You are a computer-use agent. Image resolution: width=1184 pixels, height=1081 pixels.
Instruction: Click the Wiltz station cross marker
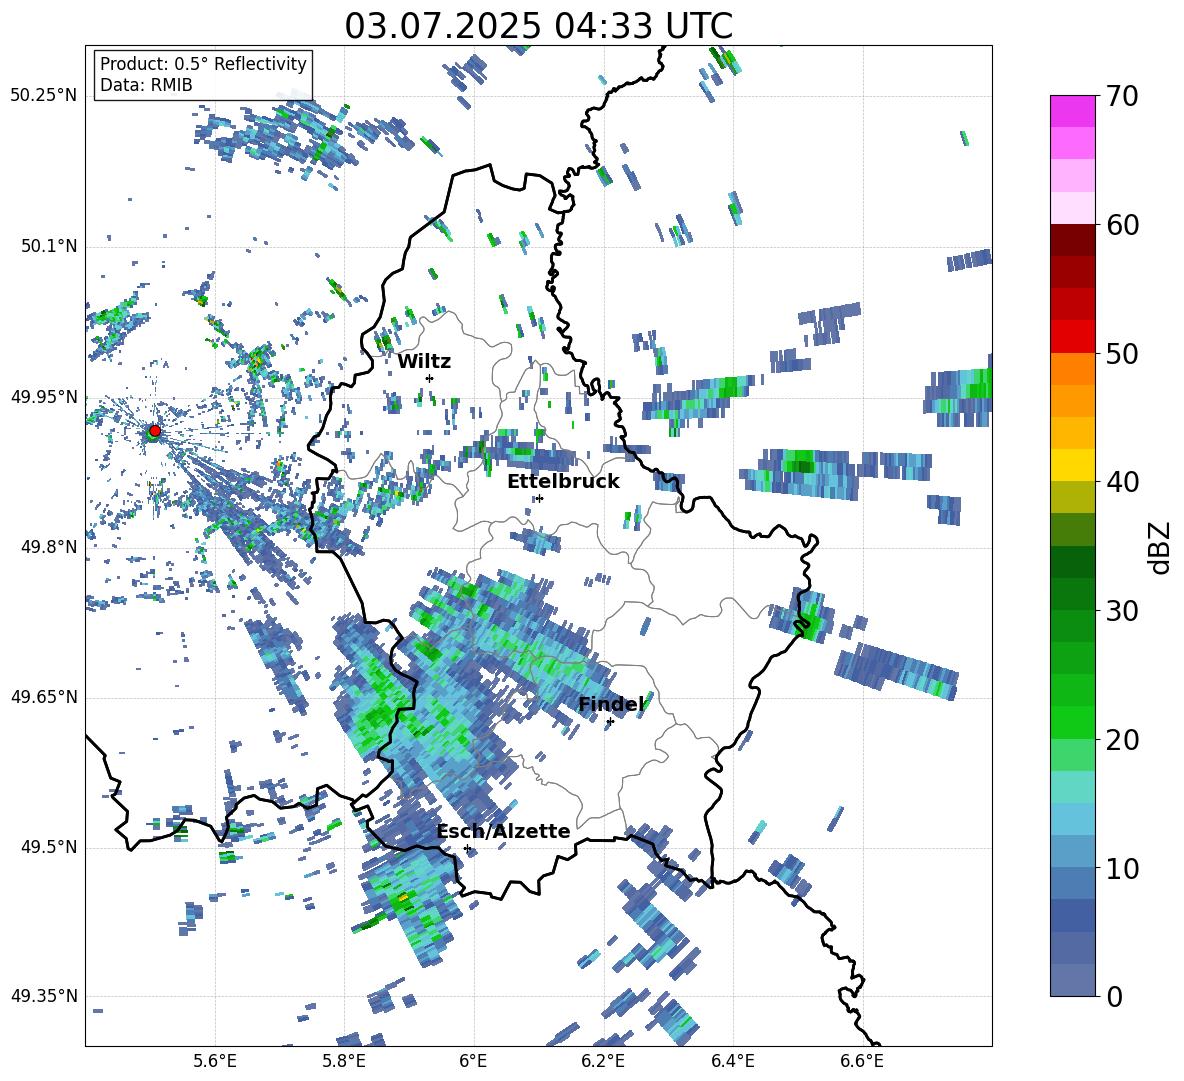coord(430,378)
